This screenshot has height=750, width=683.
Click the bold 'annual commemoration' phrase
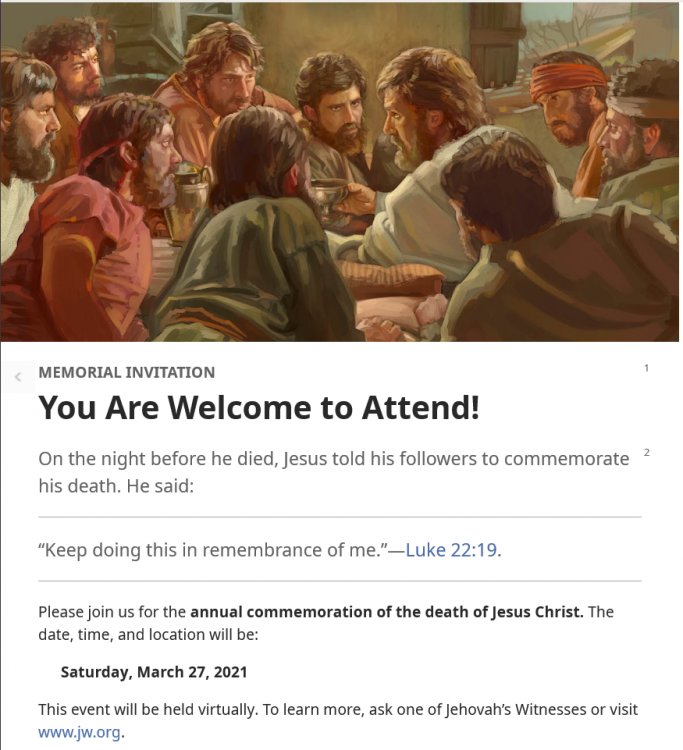click(x=386, y=612)
